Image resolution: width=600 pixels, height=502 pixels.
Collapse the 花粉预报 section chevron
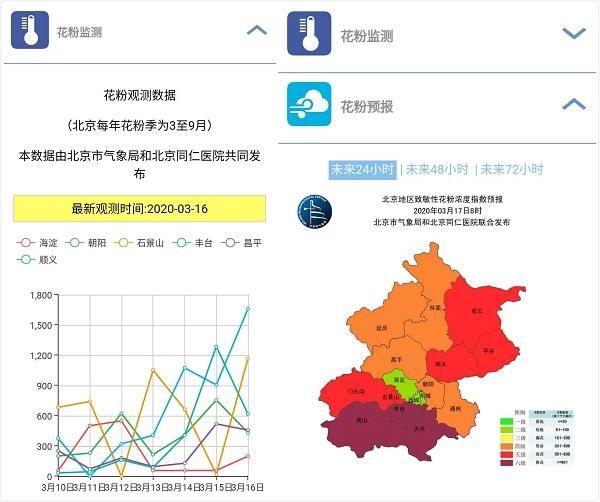click(573, 104)
